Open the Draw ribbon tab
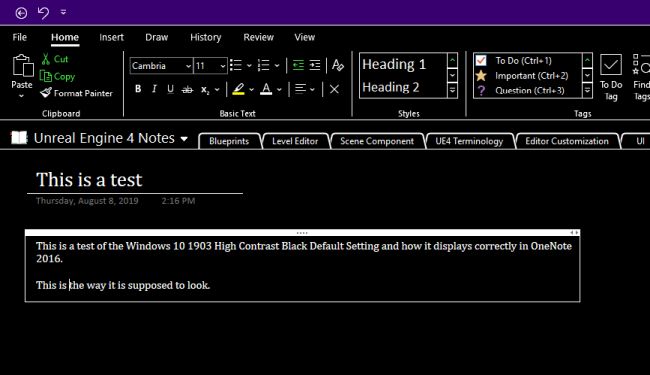 click(x=156, y=37)
